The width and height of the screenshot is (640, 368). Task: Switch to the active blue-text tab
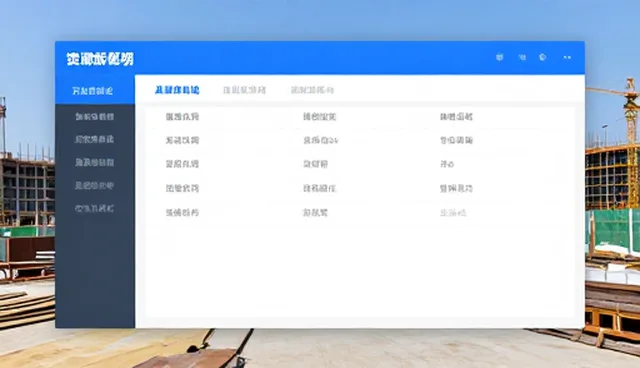177,90
